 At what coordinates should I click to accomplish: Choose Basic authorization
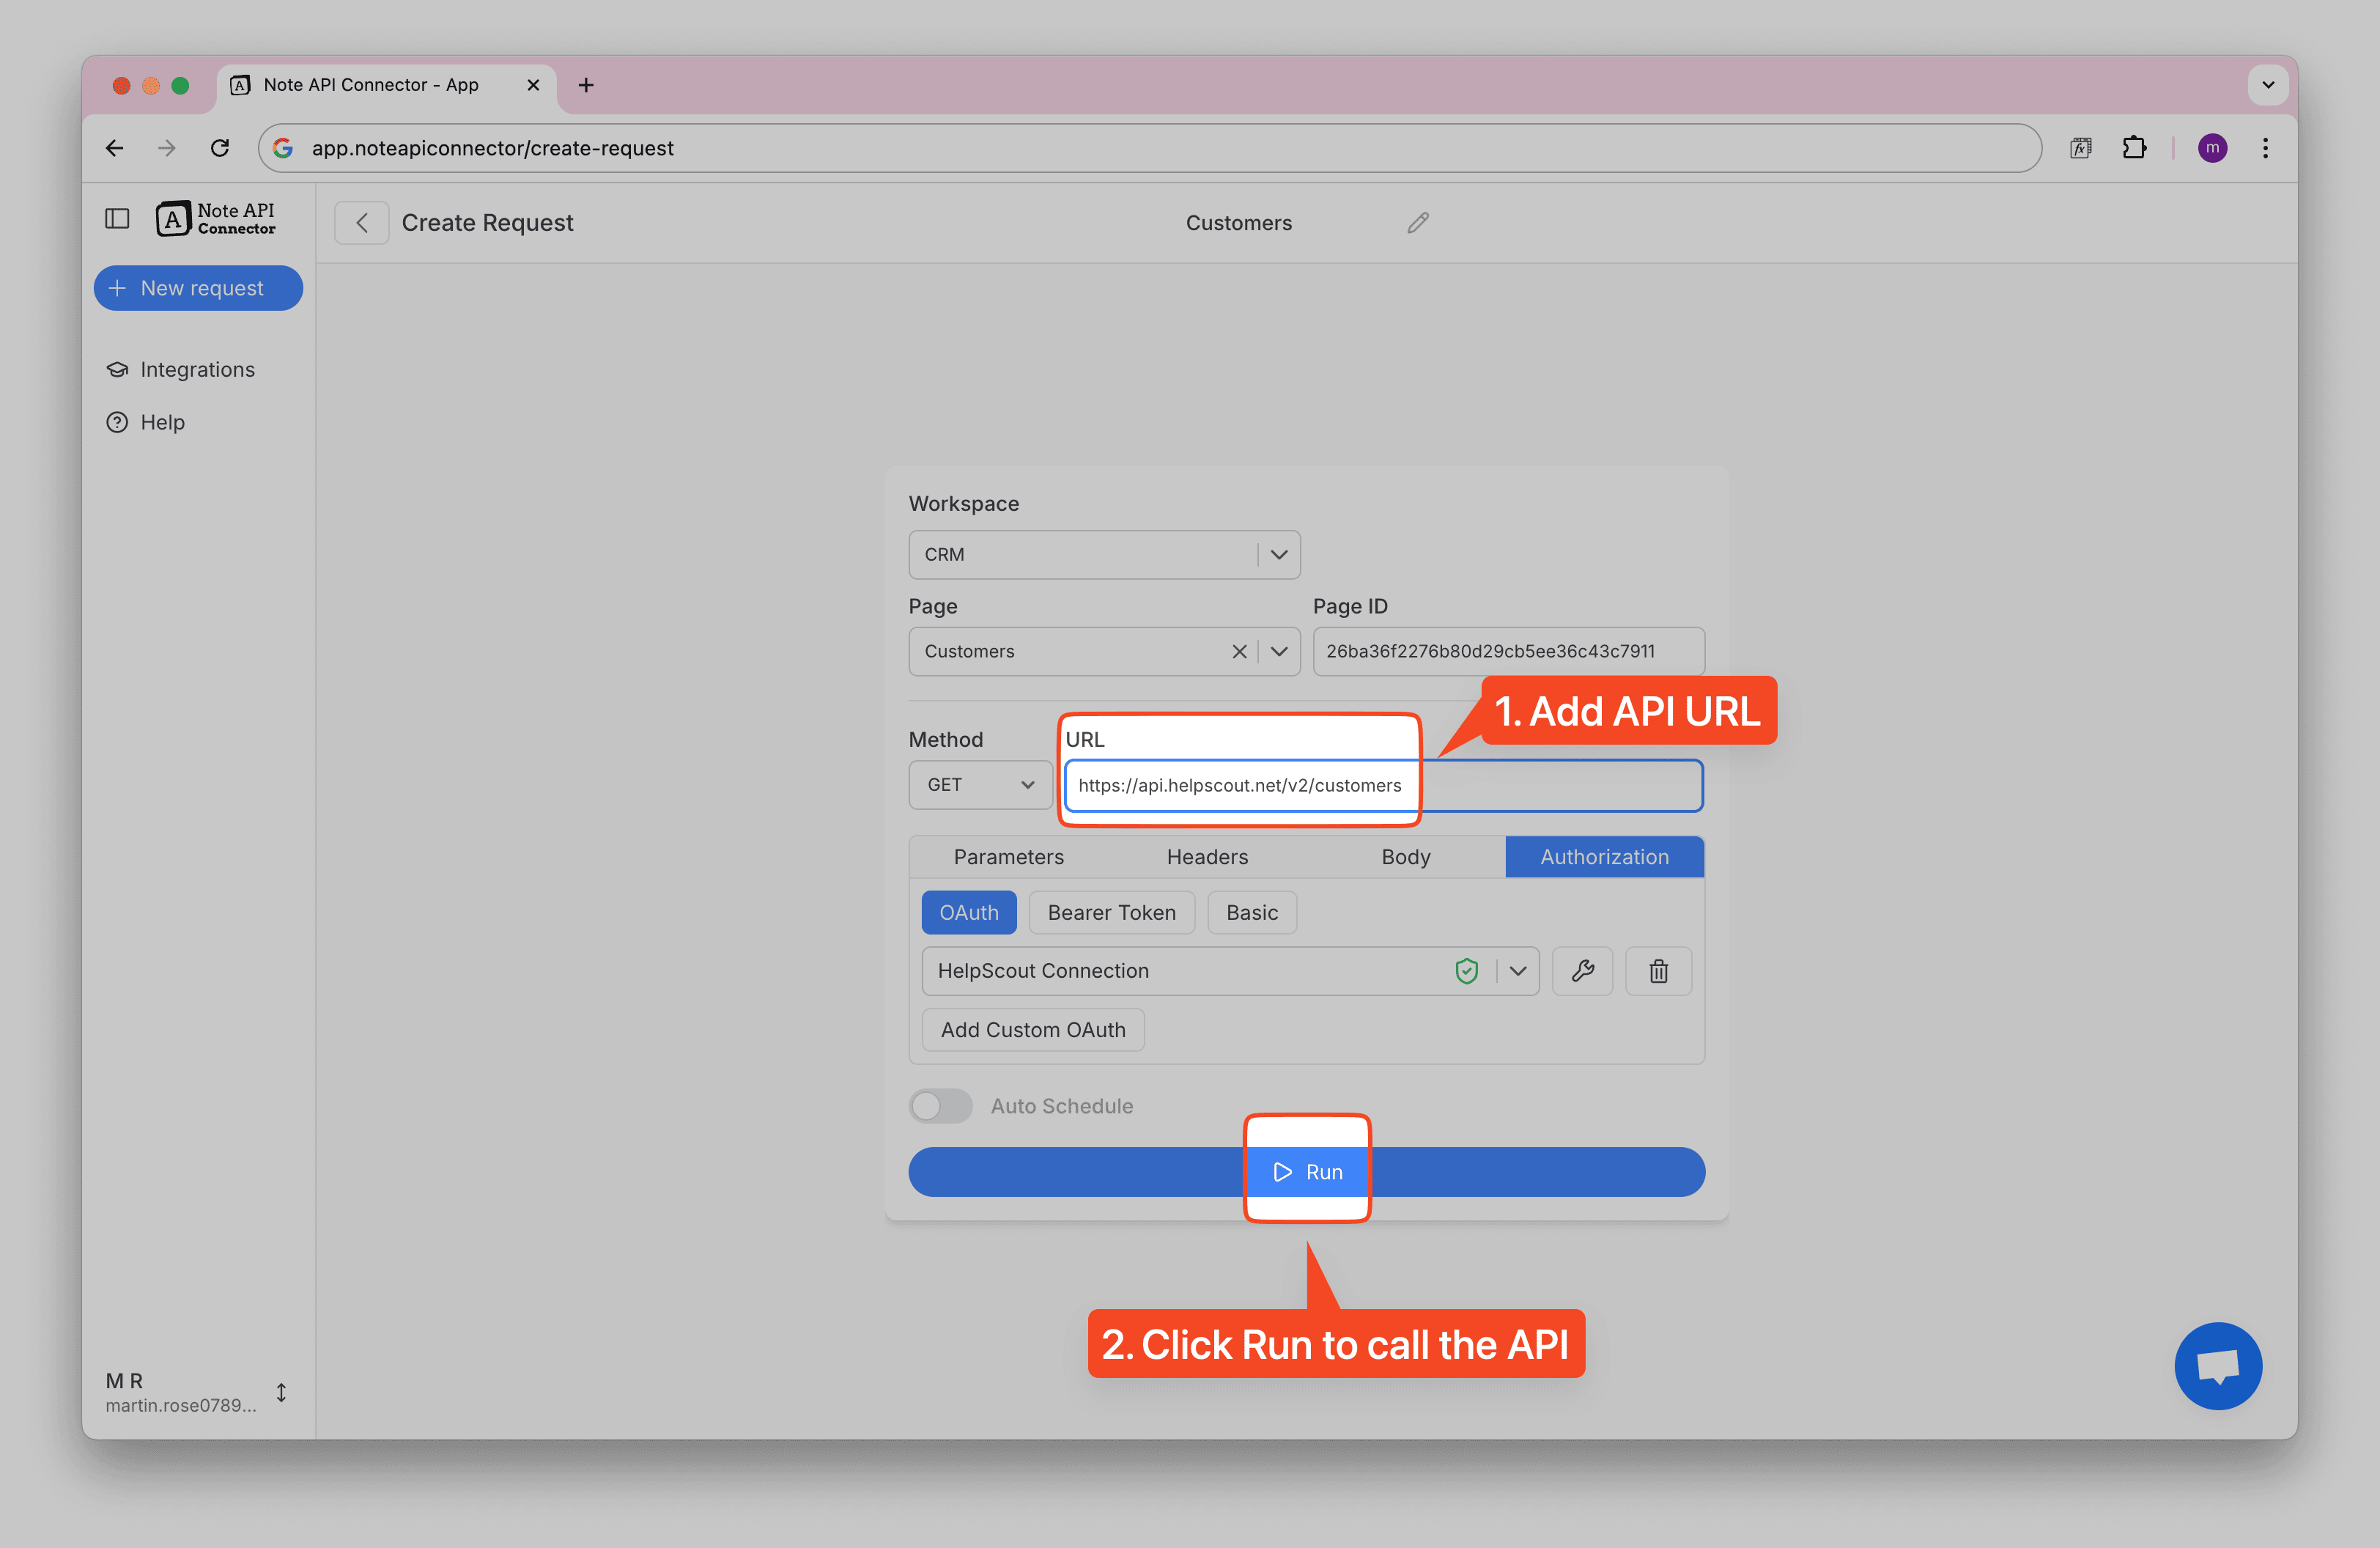[1251, 912]
